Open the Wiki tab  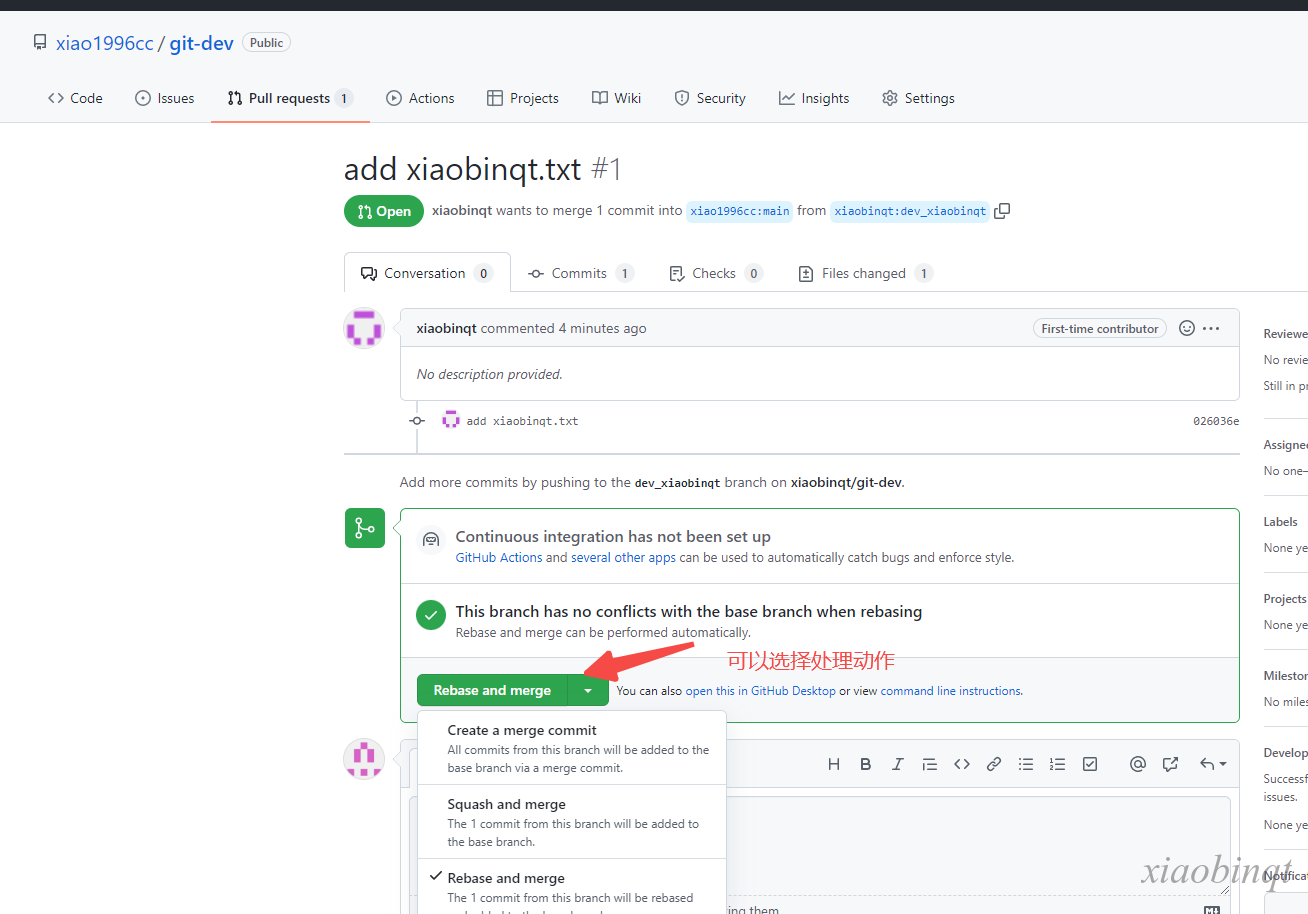coord(616,98)
